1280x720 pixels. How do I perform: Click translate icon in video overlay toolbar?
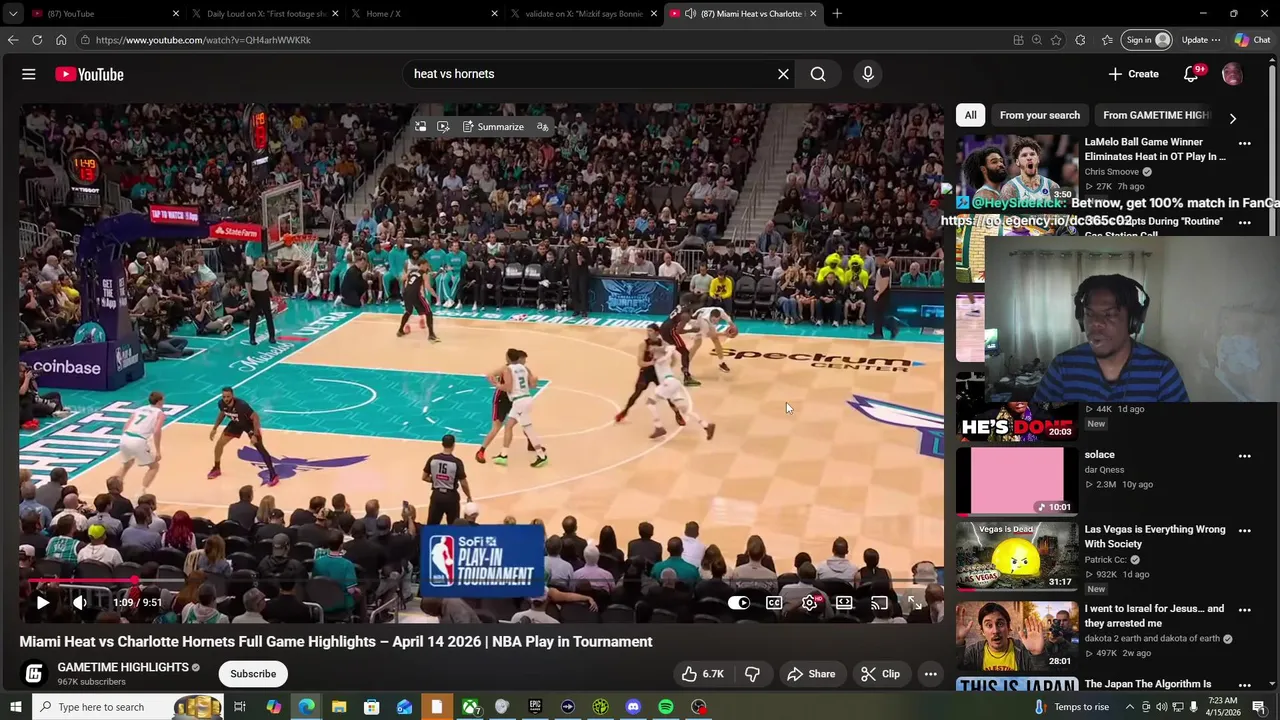[x=542, y=127]
